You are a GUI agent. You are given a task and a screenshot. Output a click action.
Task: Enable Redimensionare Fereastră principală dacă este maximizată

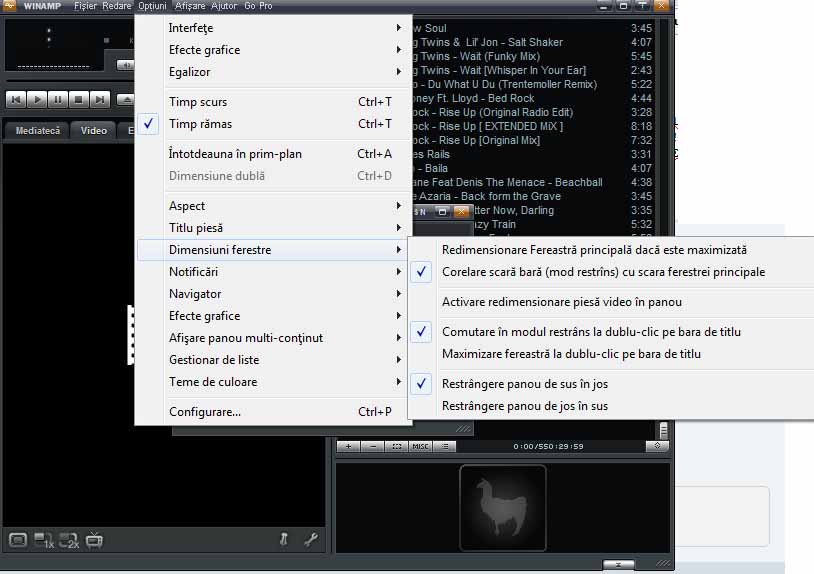pos(612,250)
